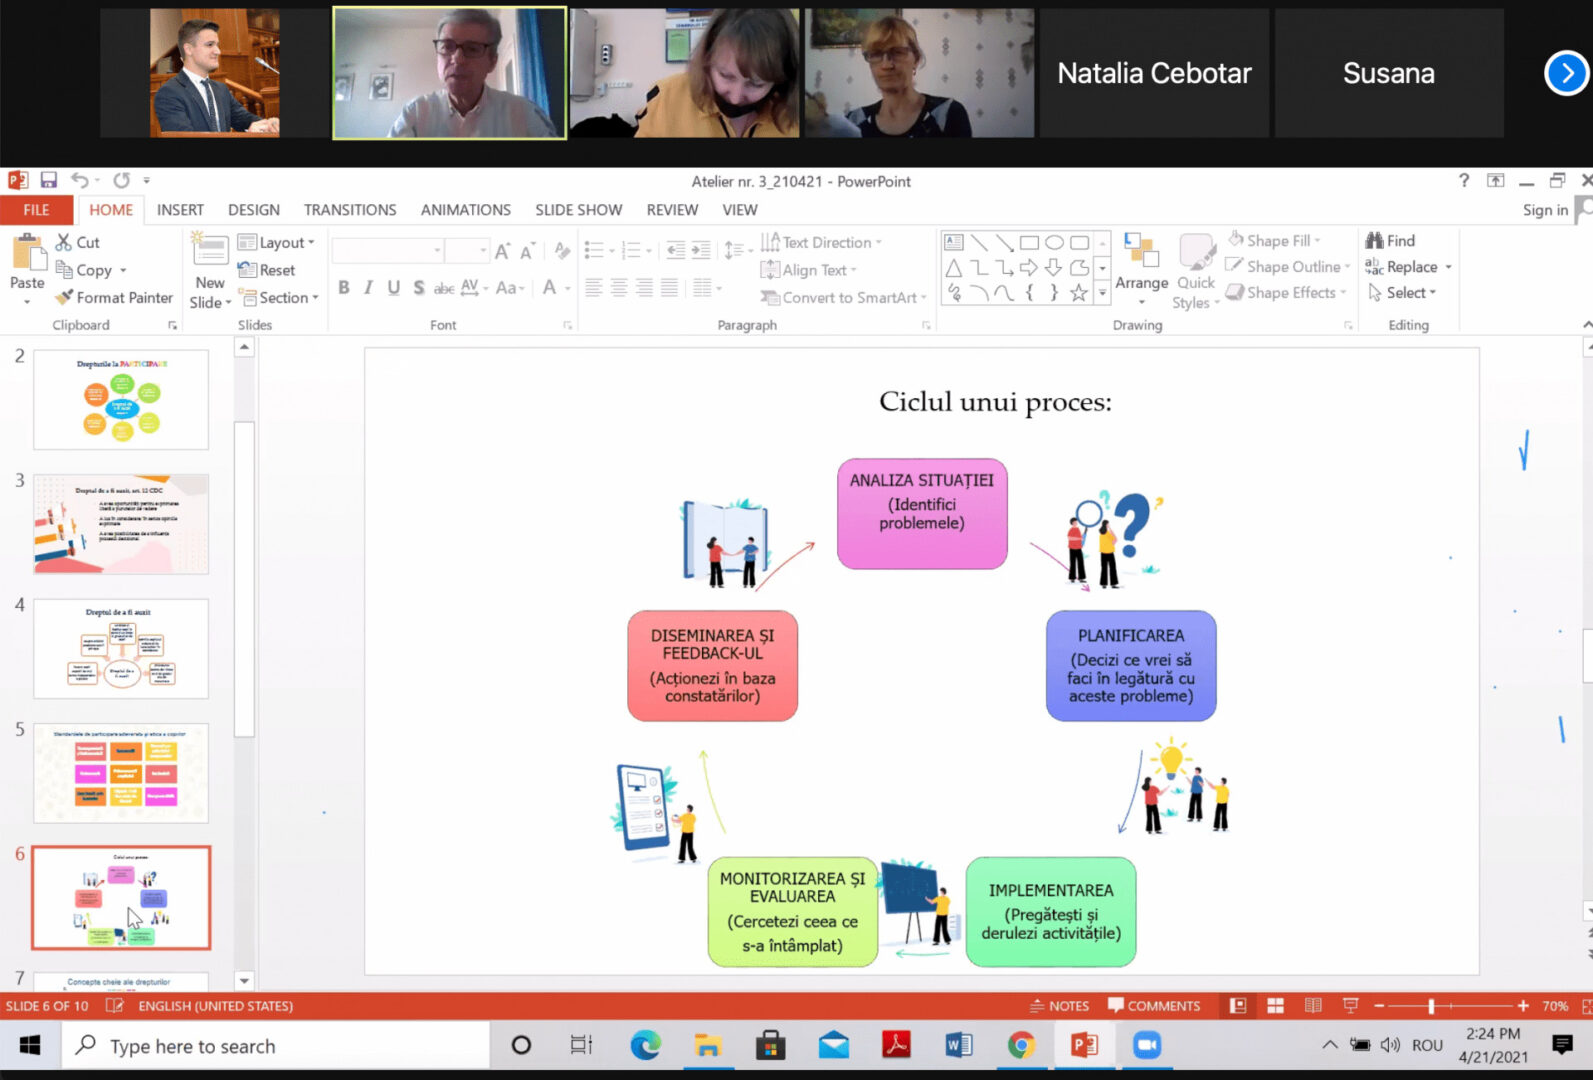Image resolution: width=1593 pixels, height=1080 pixels.
Task: Open Shape Fill dropdown
Action: click(x=1275, y=241)
